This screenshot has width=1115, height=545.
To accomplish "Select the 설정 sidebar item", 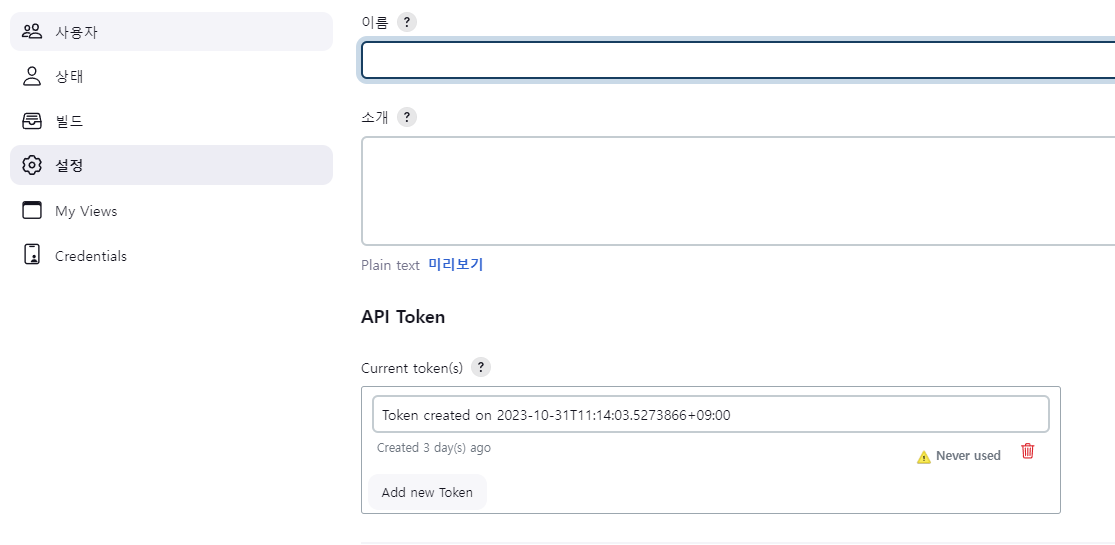I will (171, 165).
